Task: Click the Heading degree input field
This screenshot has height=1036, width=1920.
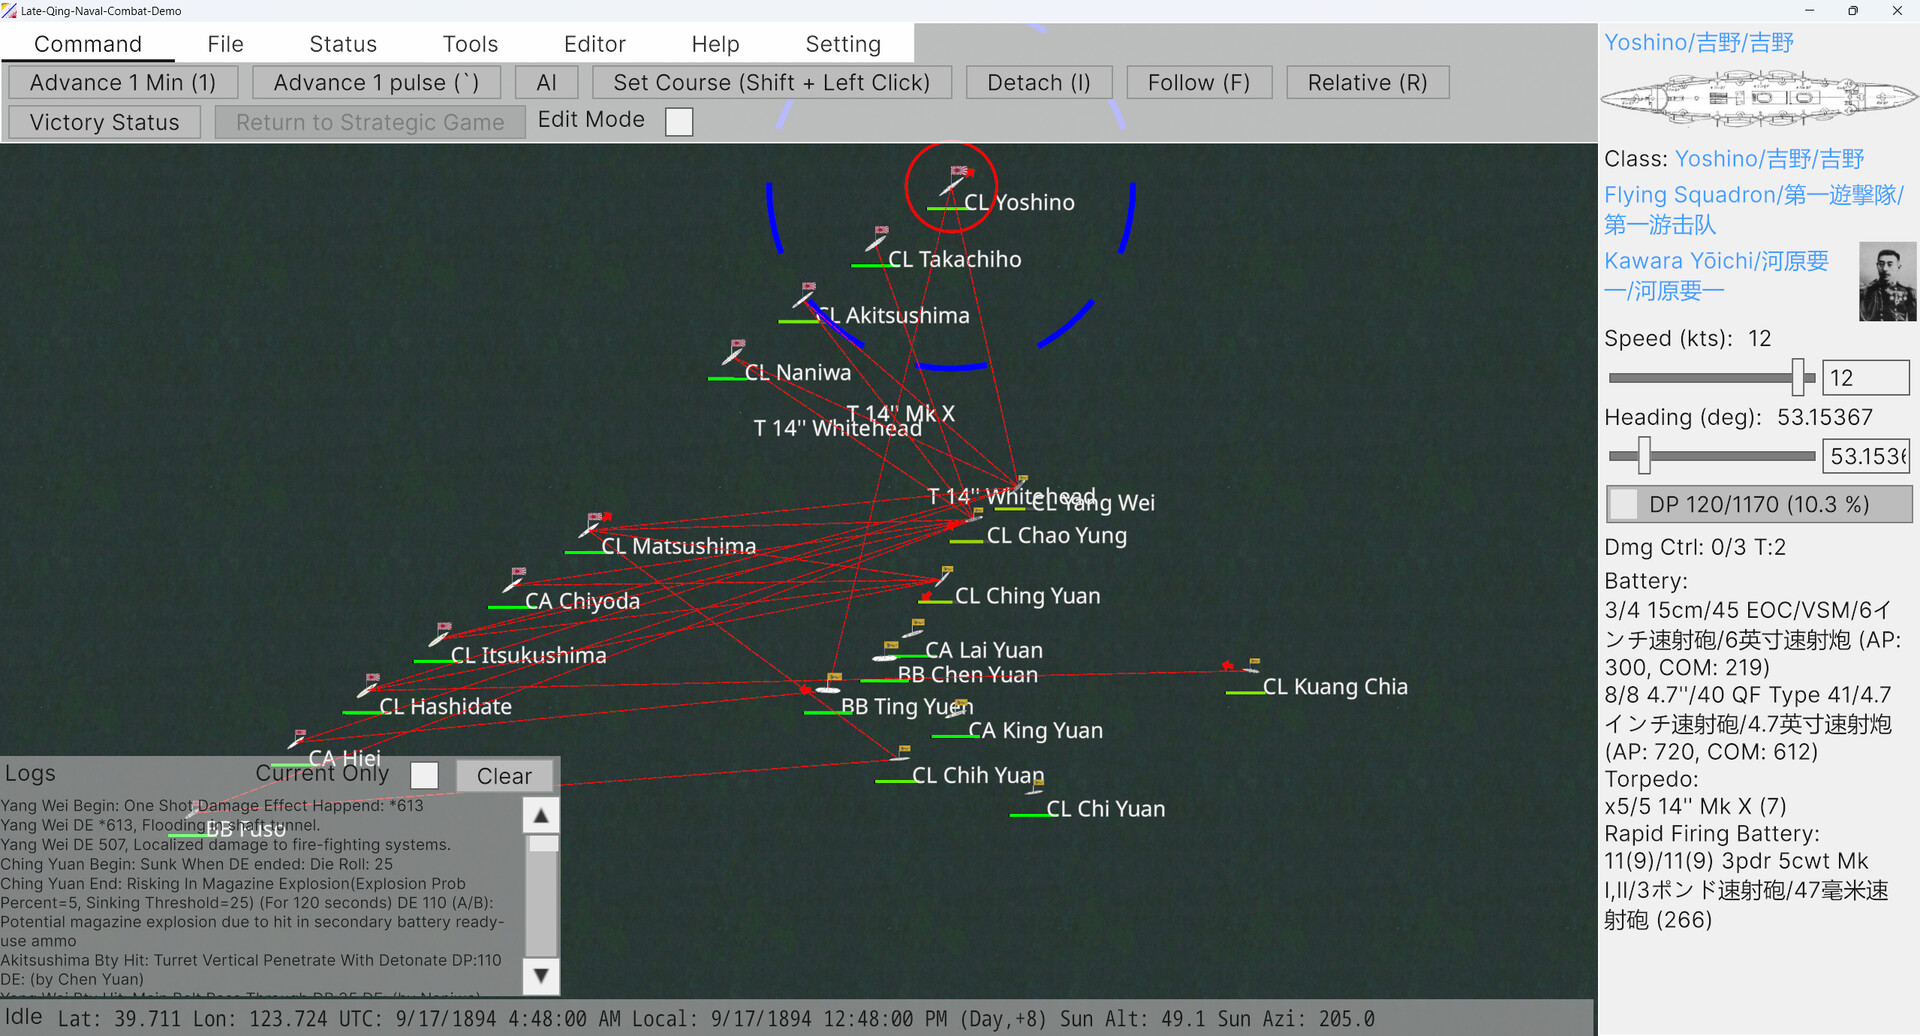Action: (x=1865, y=457)
